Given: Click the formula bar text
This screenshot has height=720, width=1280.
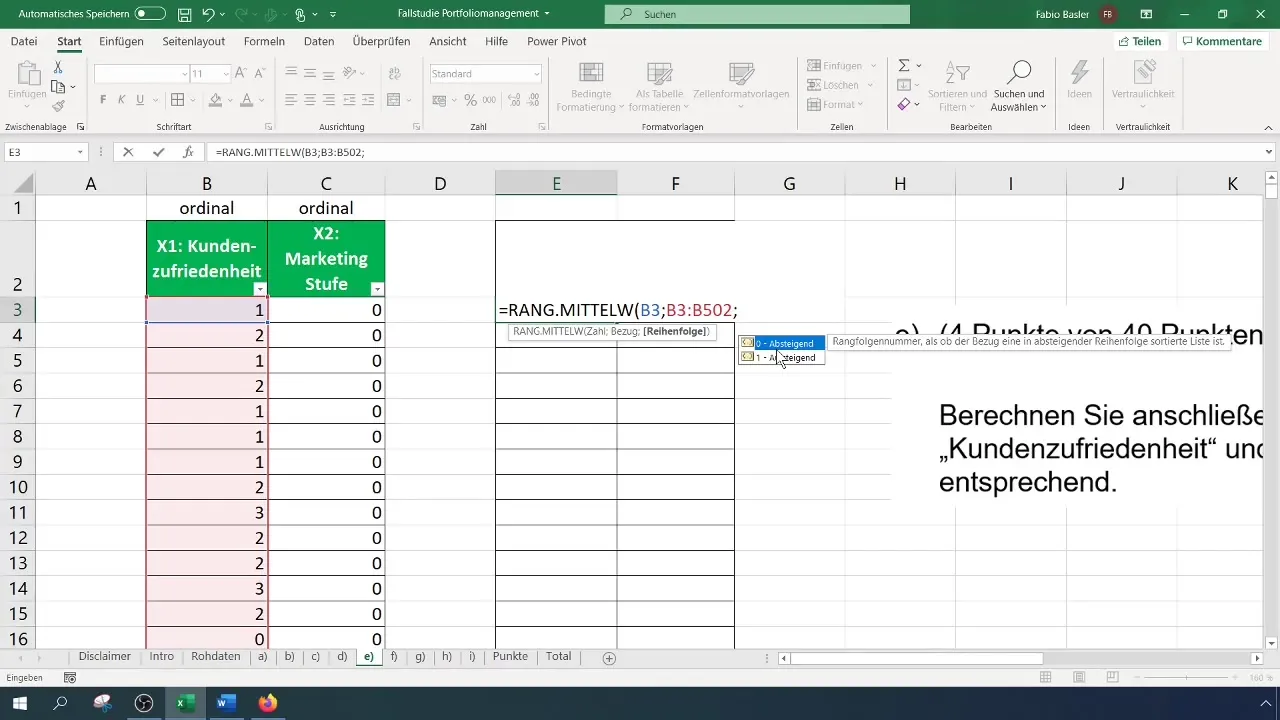Looking at the screenshot, I should (x=290, y=152).
